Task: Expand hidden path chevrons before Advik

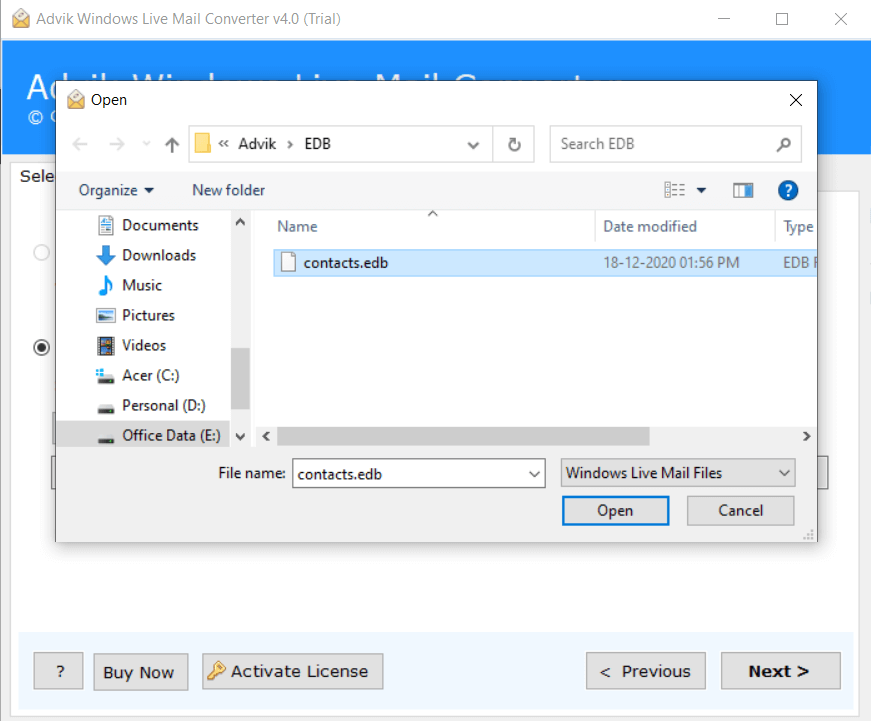Action: (x=223, y=144)
